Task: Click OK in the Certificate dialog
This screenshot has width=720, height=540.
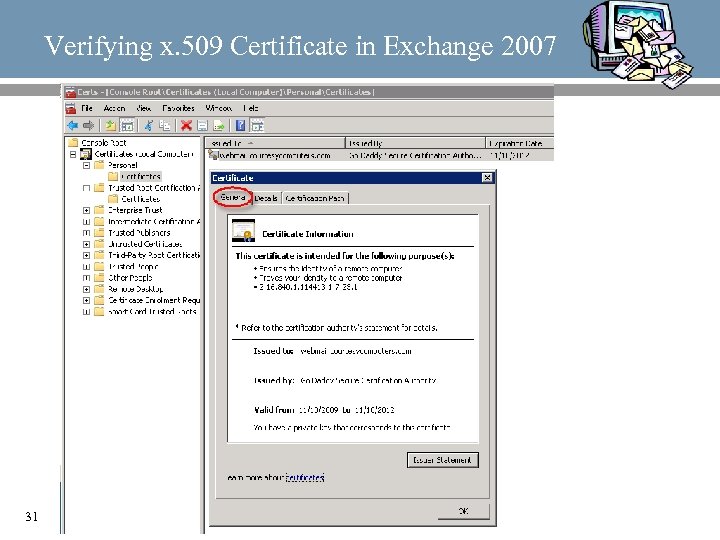Action: pos(464,511)
